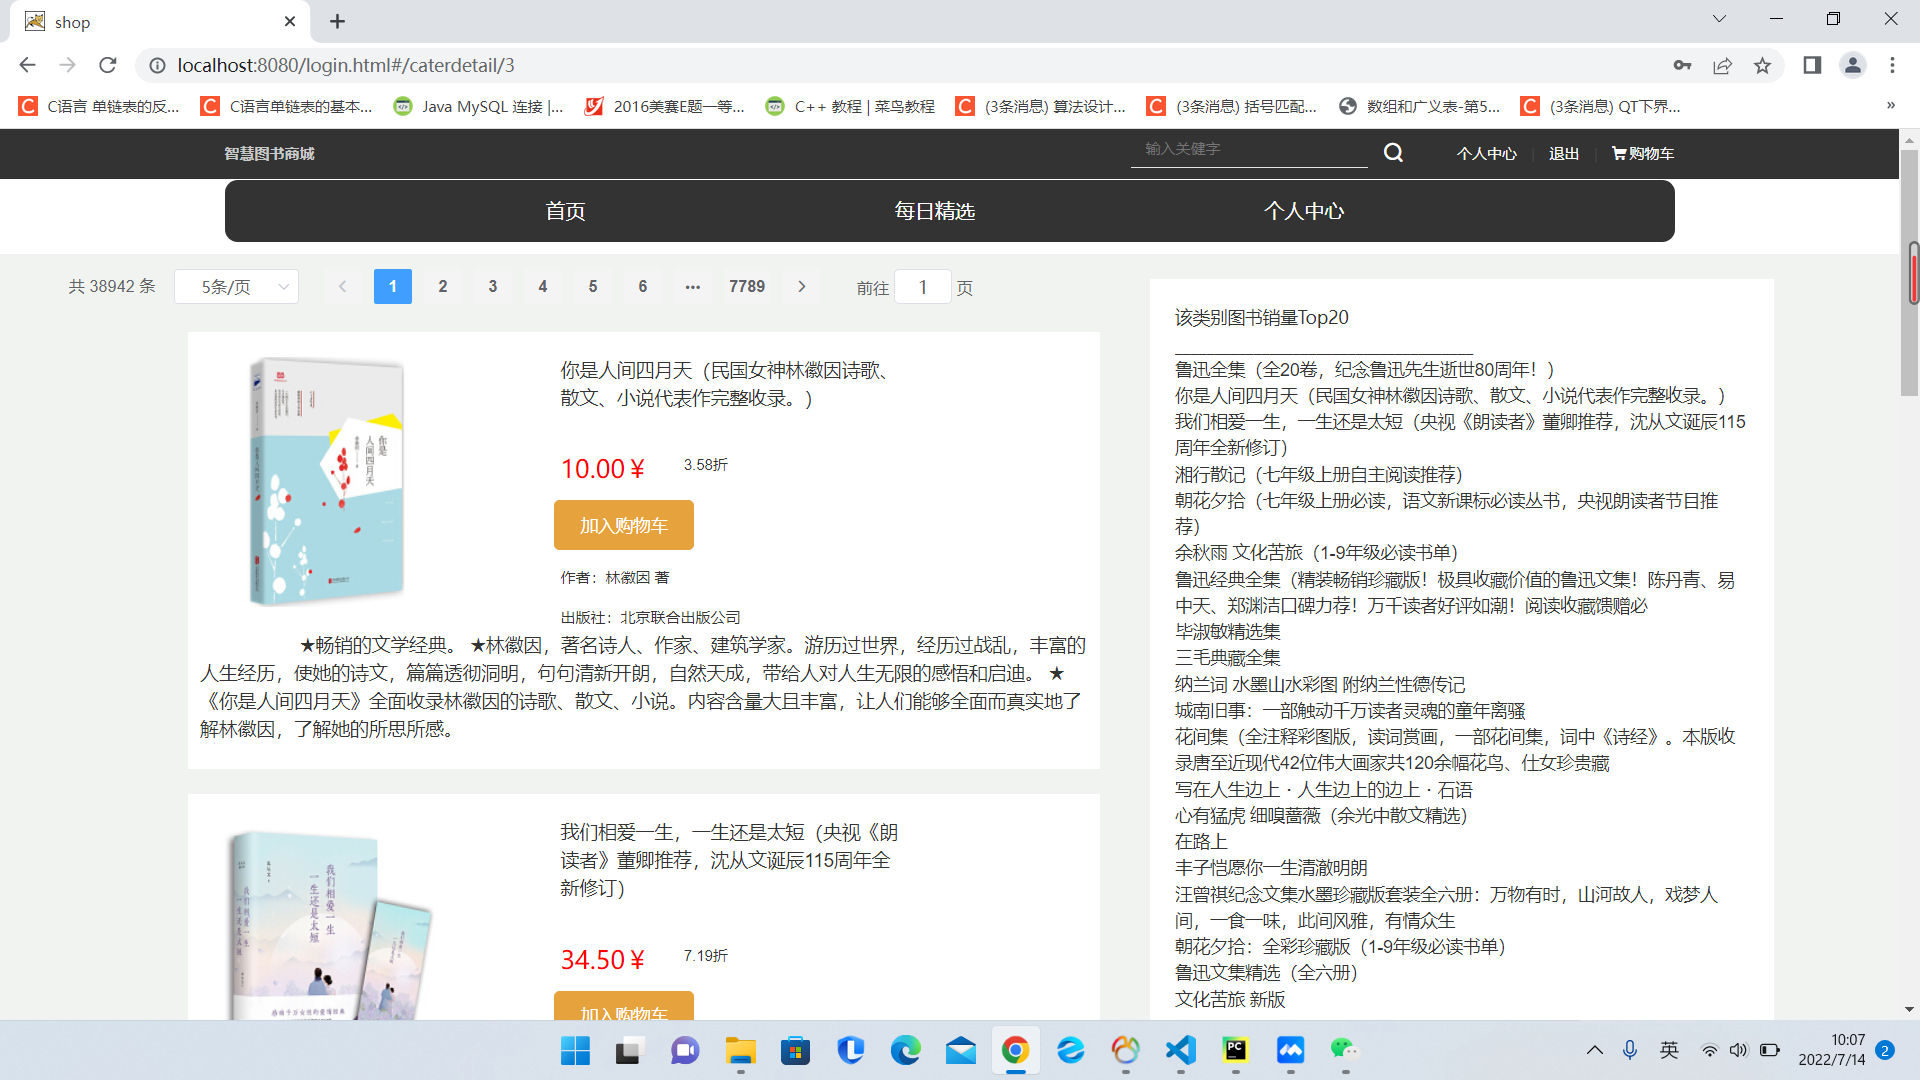The width and height of the screenshot is (1920, 1080).
Task: Open Mail app from taskbar
Action: pyautogui.click(x=960, y=1050)
